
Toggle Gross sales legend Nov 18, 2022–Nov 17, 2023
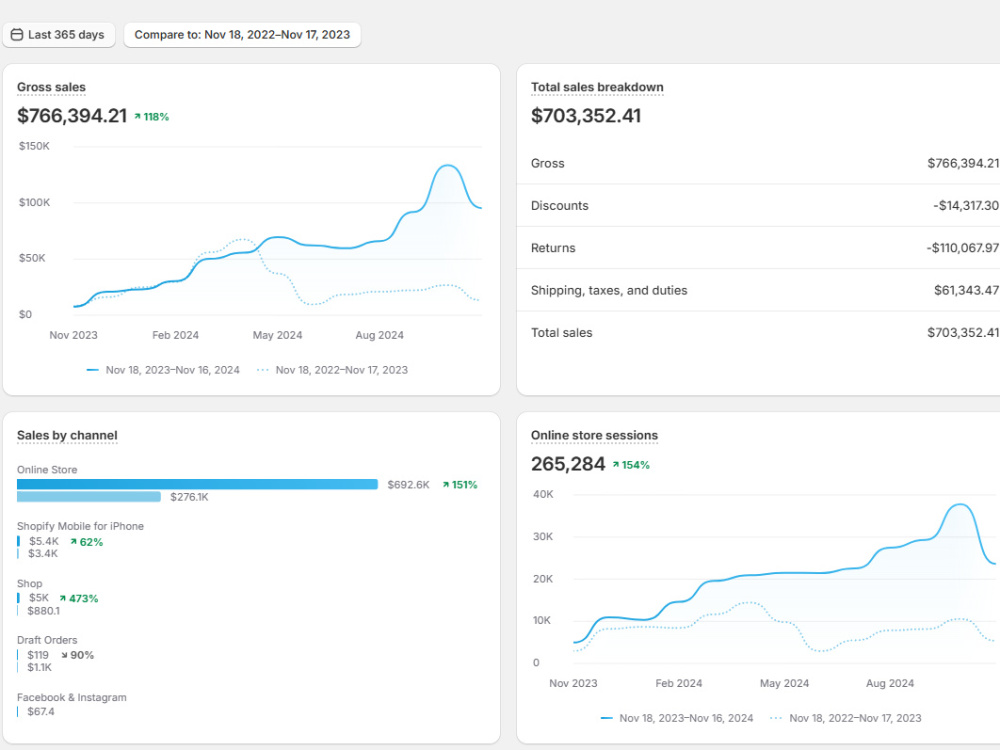pyautogui.click(x=332, y=370)
